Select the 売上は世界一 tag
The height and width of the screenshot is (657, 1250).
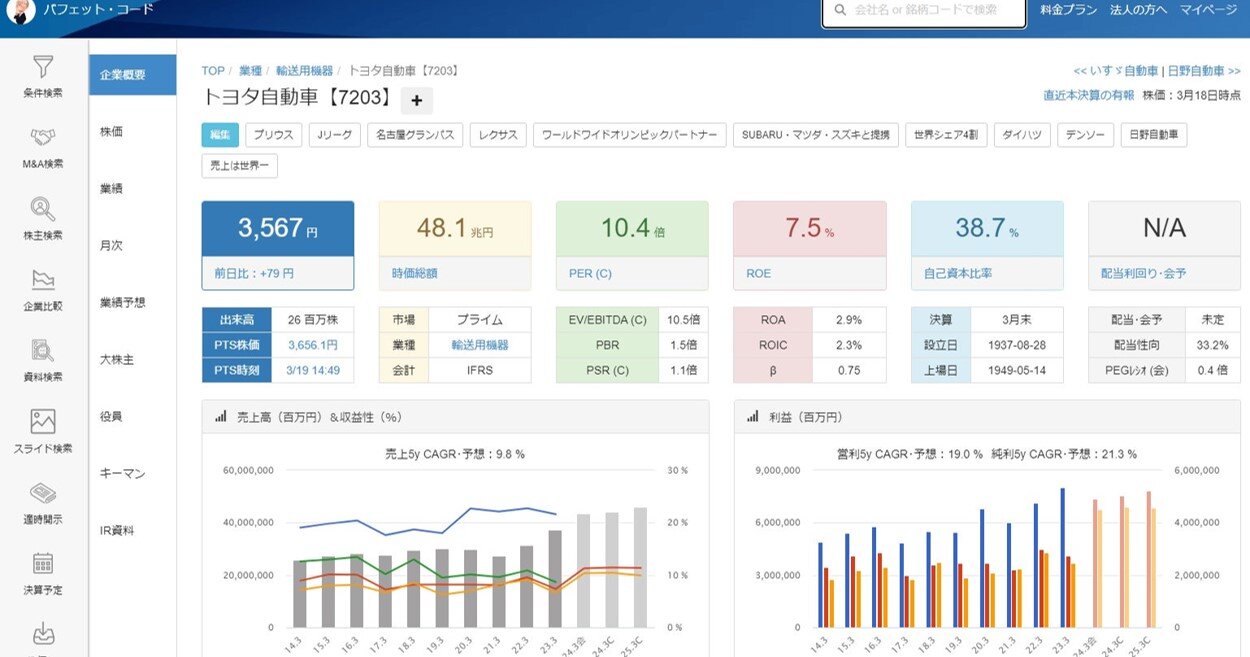(240, 166)
